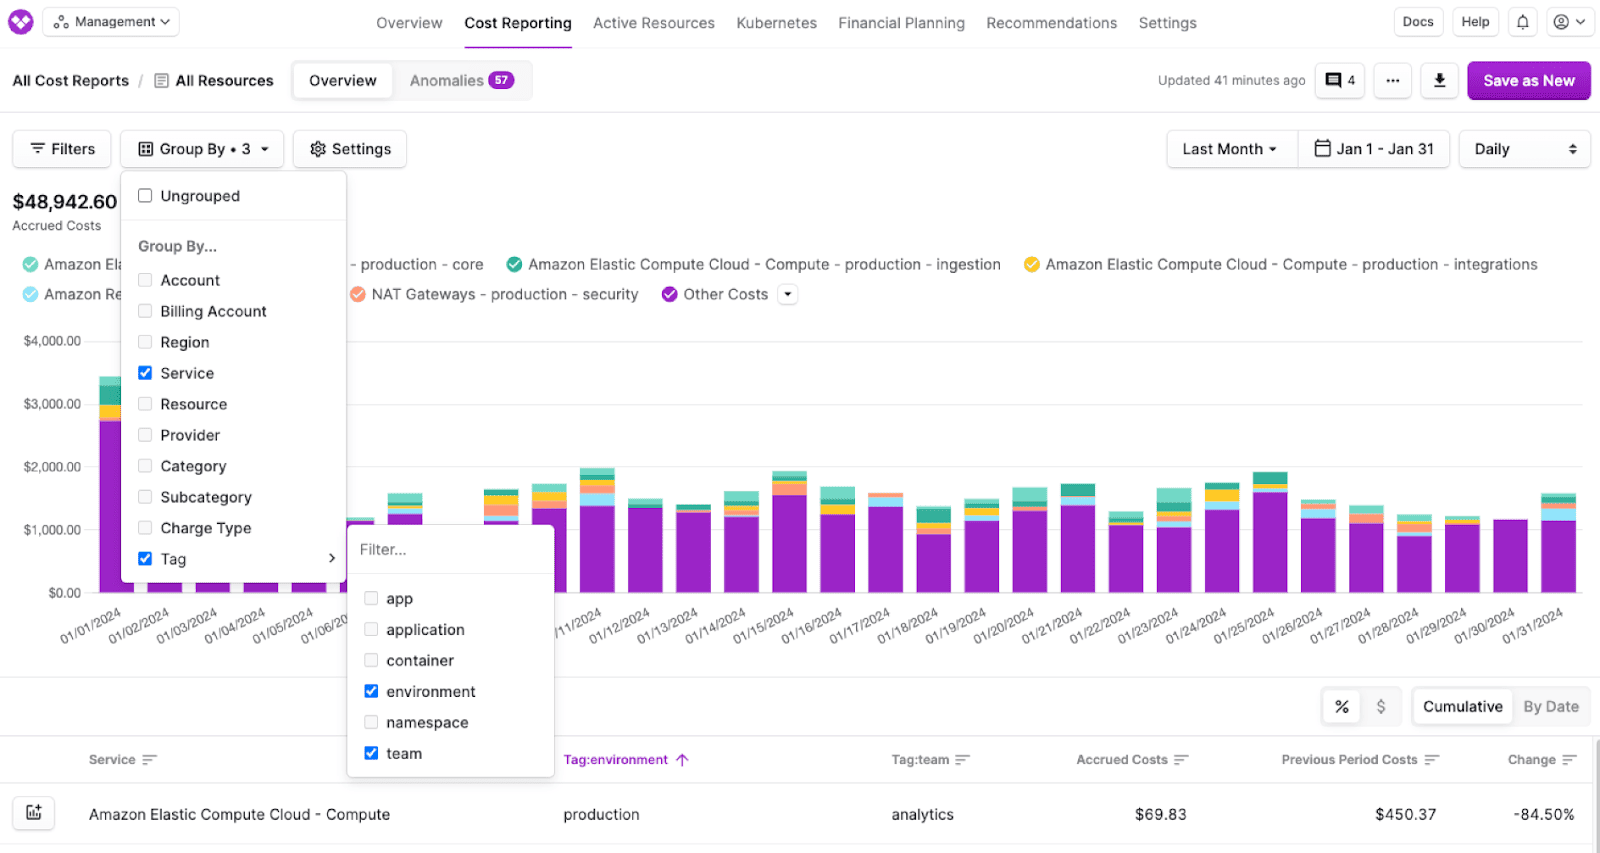1600x853 pixels.
Task: Click the purple heart logo icon
Action: click(x=21, y=22)
